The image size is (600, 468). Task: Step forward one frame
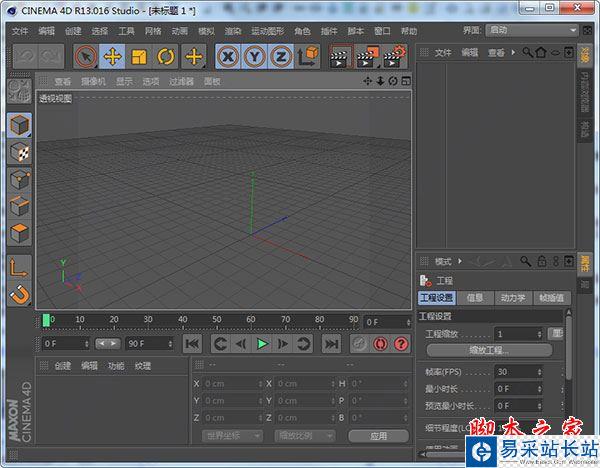tap(283, 344)
